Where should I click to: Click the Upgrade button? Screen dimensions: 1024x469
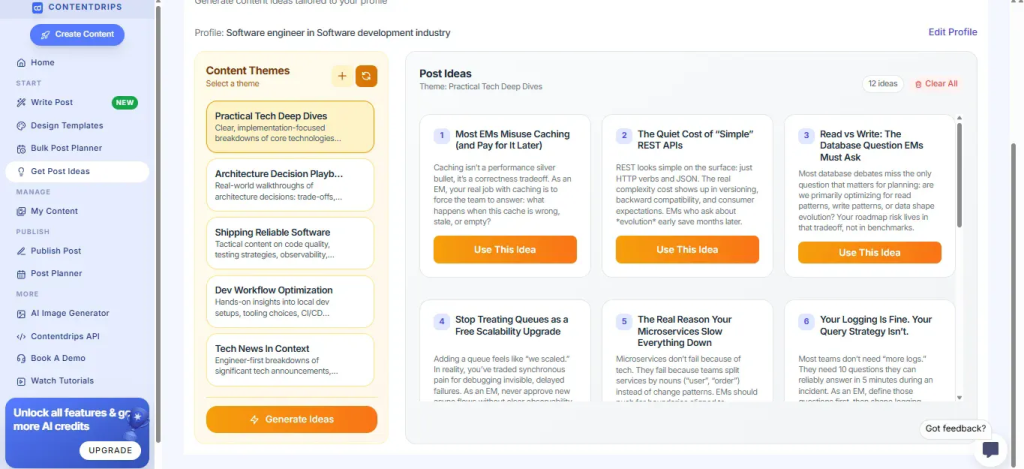point(110,450)
